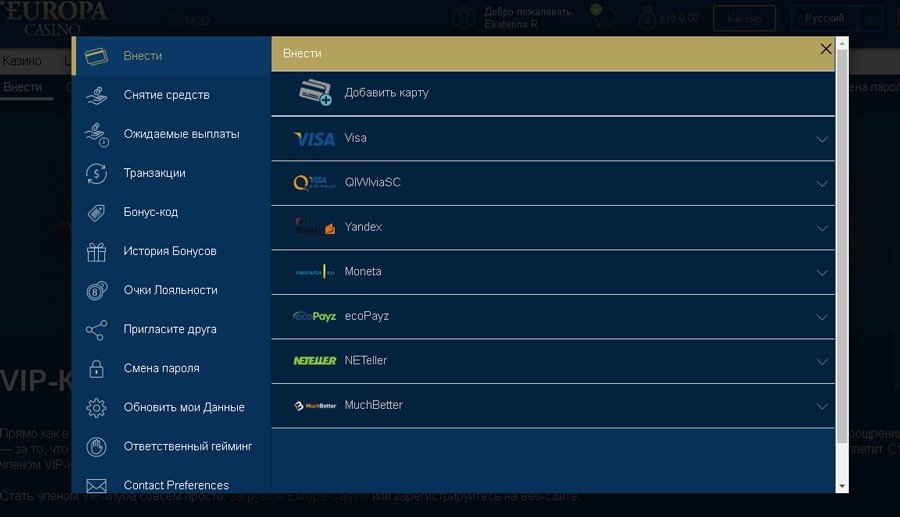Viewport: 900px width, 517px height.
Task: Click the Добавить карту link
Action: pos(386,93)
